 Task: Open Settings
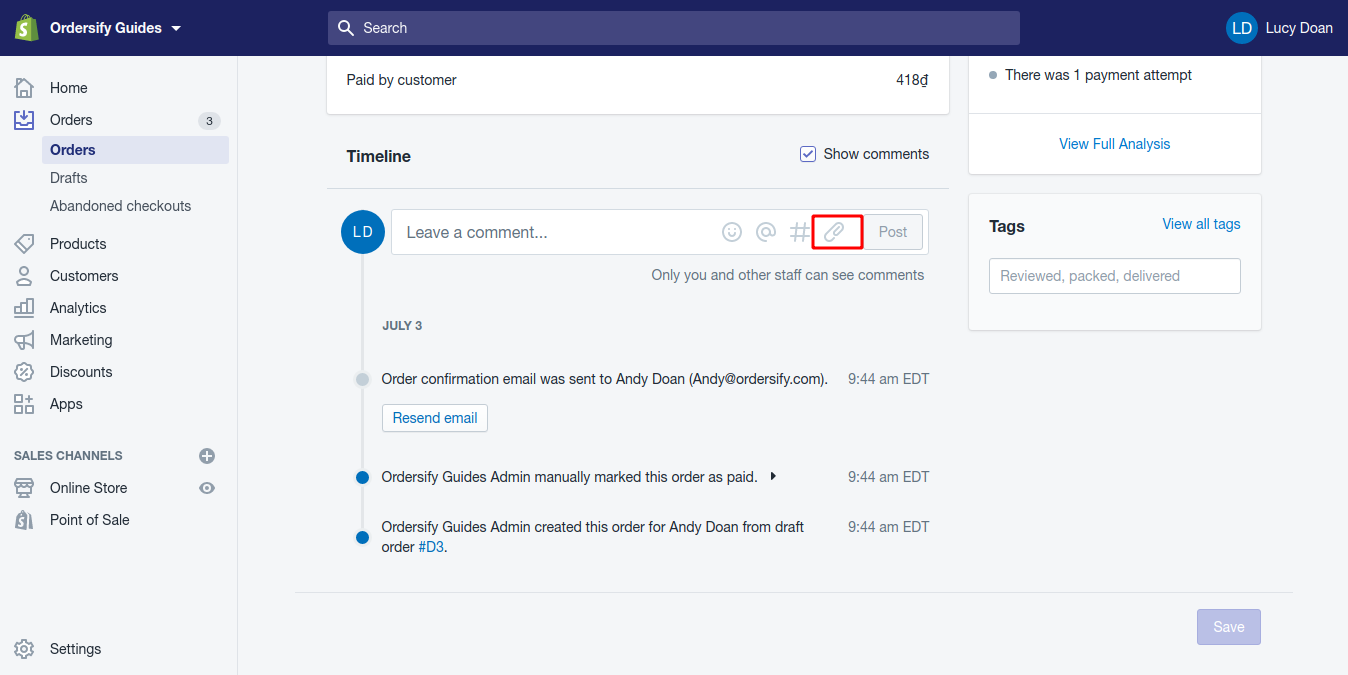click(75, 649)
